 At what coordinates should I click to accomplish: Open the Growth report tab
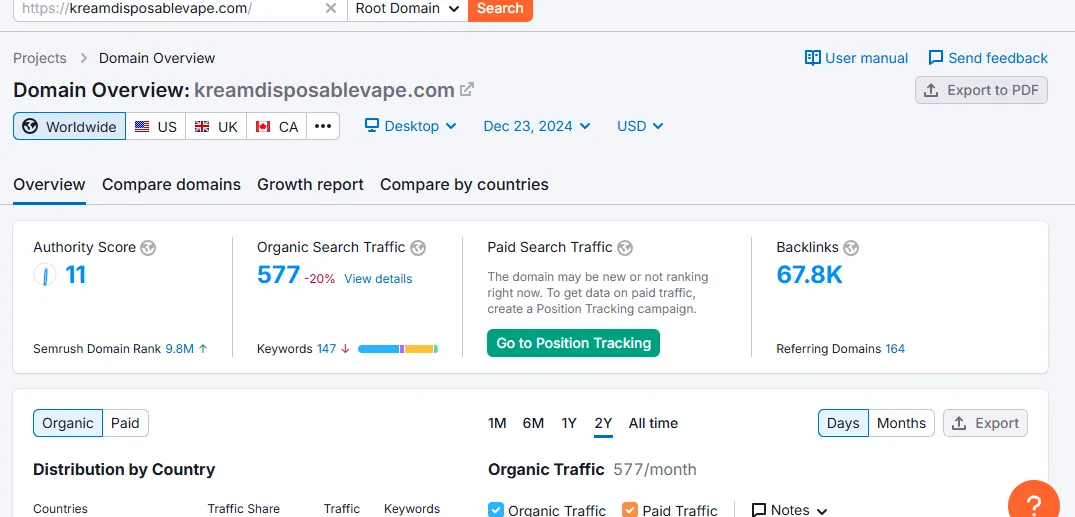coord(310,184)
